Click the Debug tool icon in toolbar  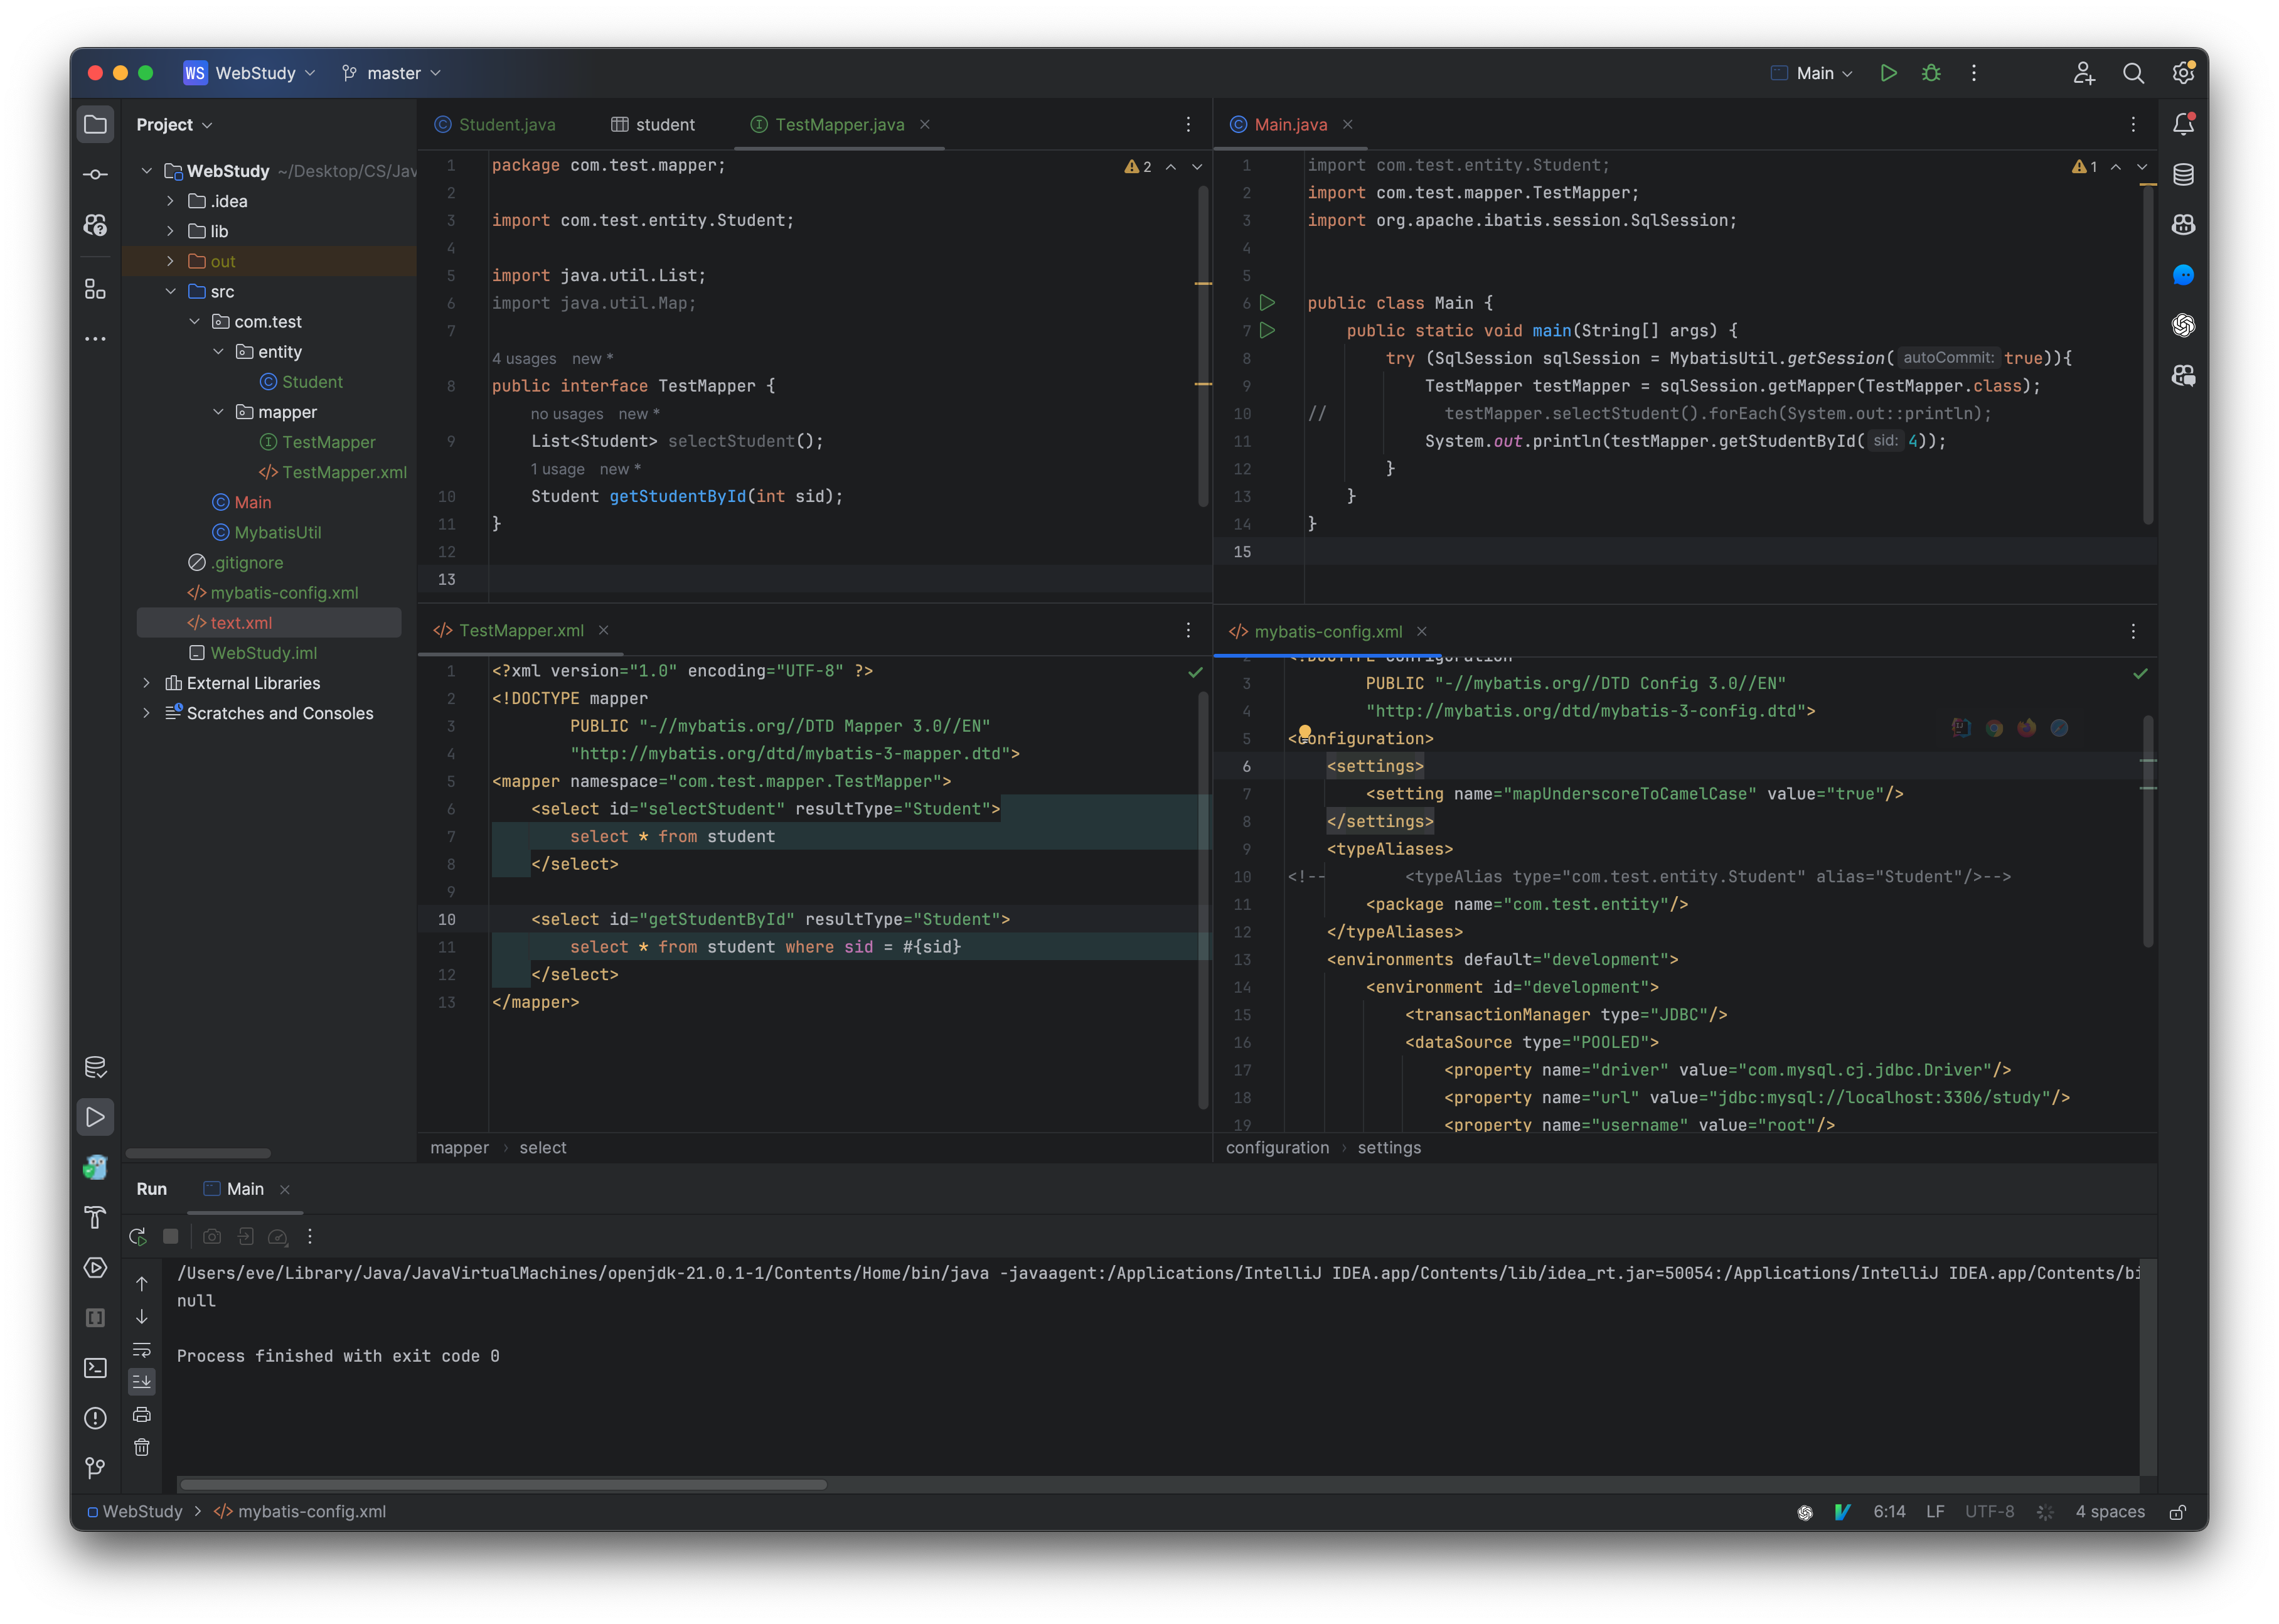(x=1929, y=72)
